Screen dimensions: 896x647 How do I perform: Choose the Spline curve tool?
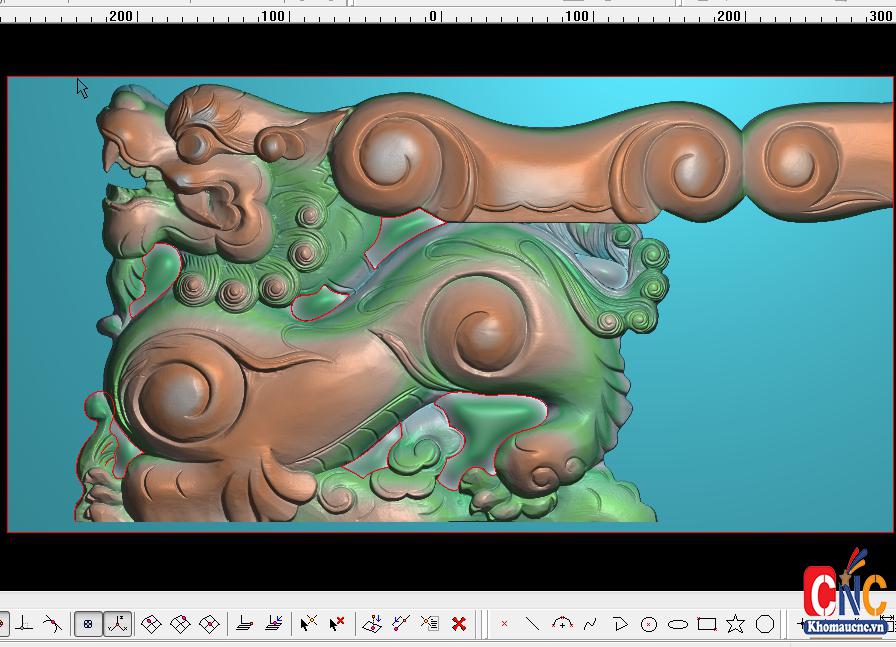pyautogui.click(x=590, y=624)
